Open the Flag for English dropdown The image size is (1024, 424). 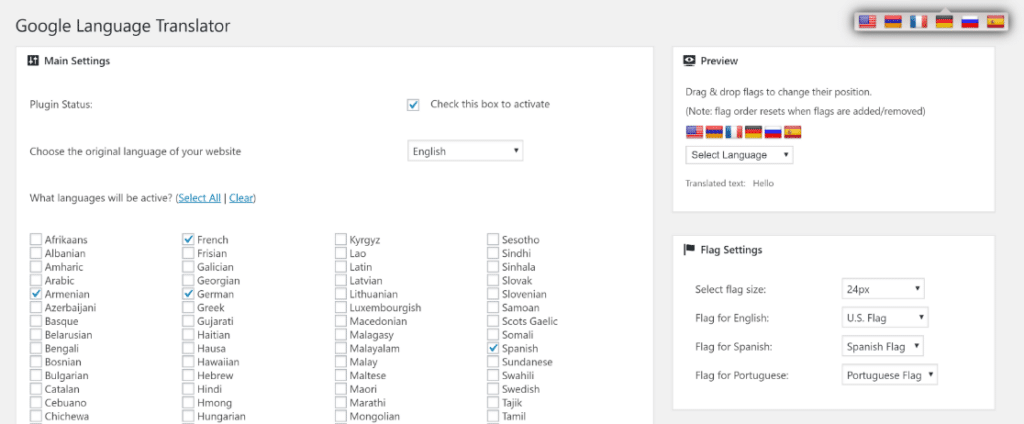click(x=885, y=318)
